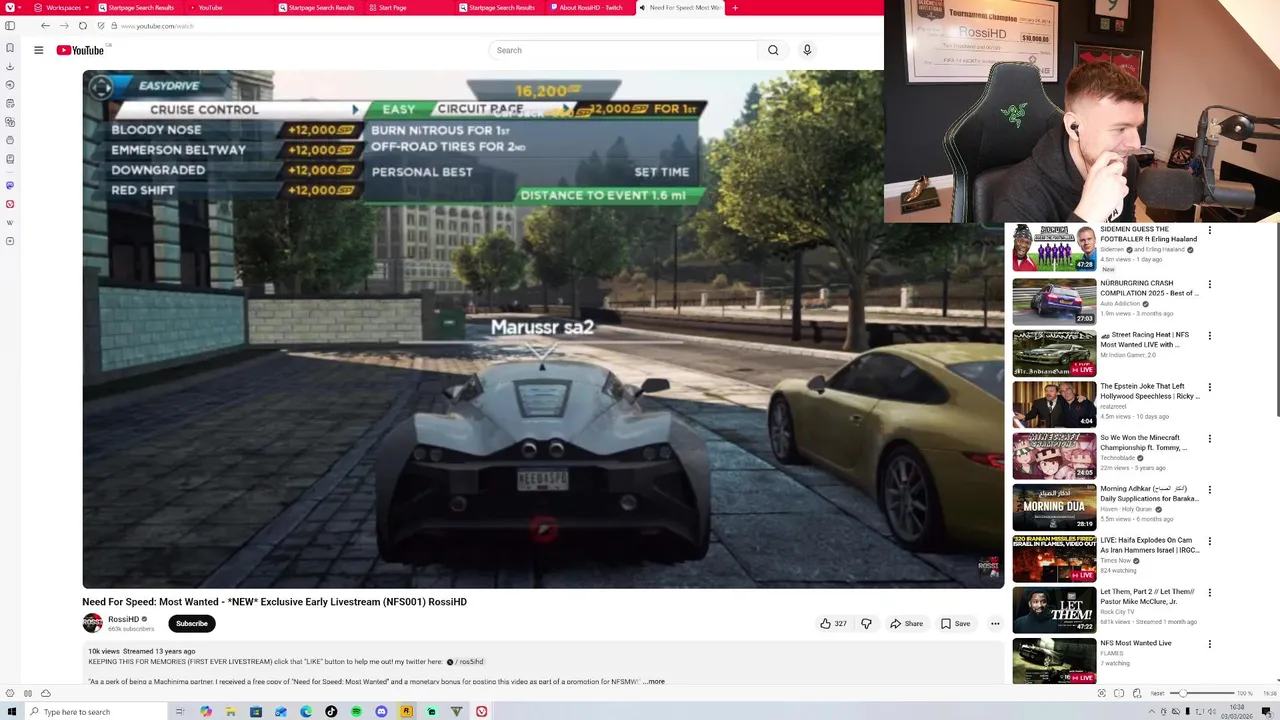1280x720 pixels.
Task: Go back to previous page
Action: [x=45, y=26]
